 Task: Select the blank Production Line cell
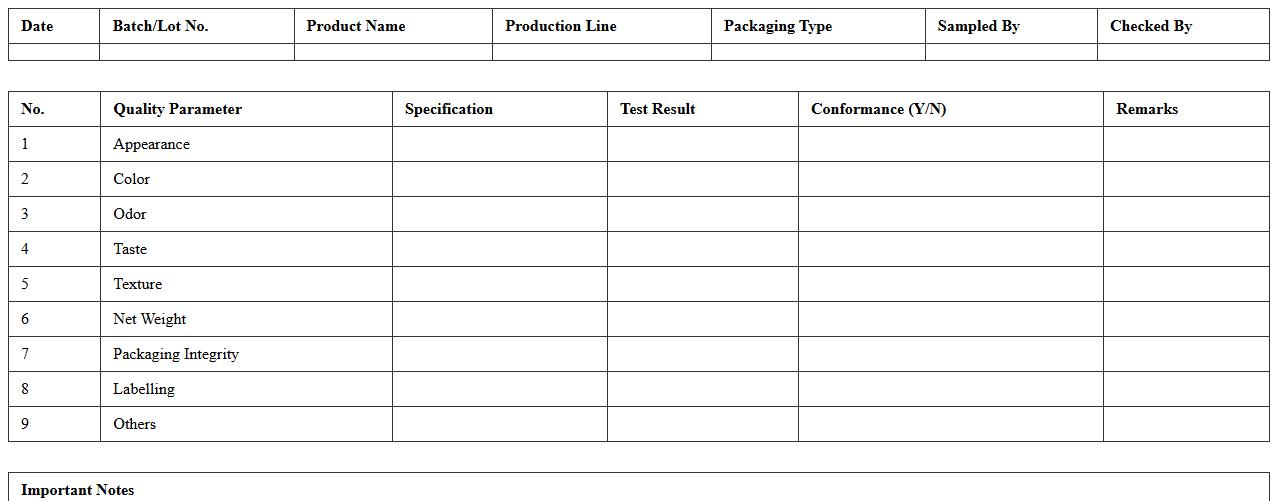coord(602,52)
